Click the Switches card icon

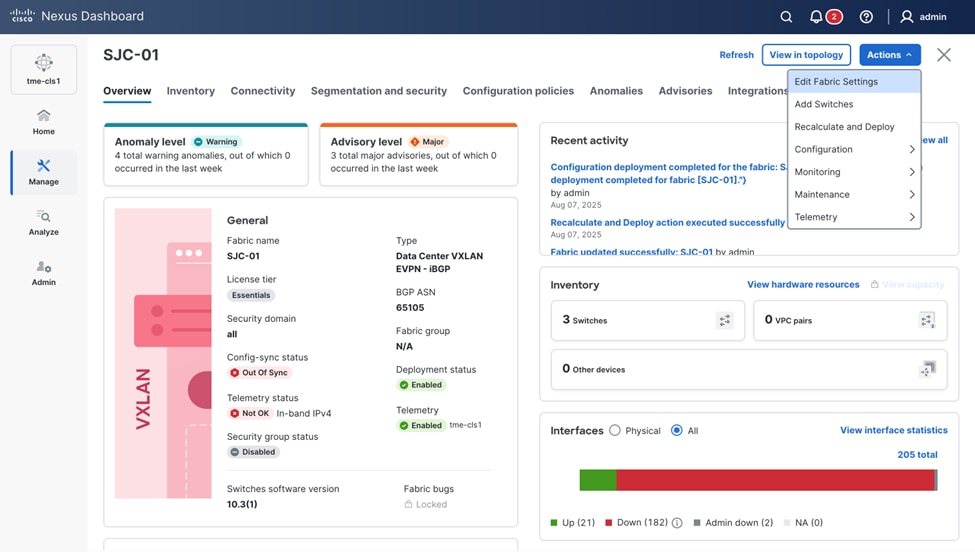click(x=725, y=320)
